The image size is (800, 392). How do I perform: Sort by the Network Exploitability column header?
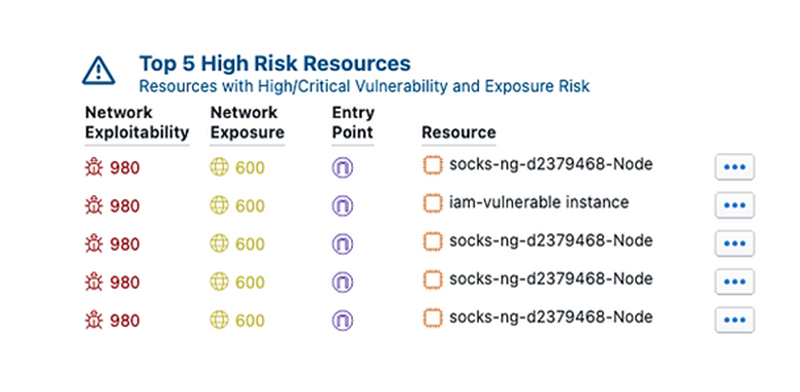[137, 122]
